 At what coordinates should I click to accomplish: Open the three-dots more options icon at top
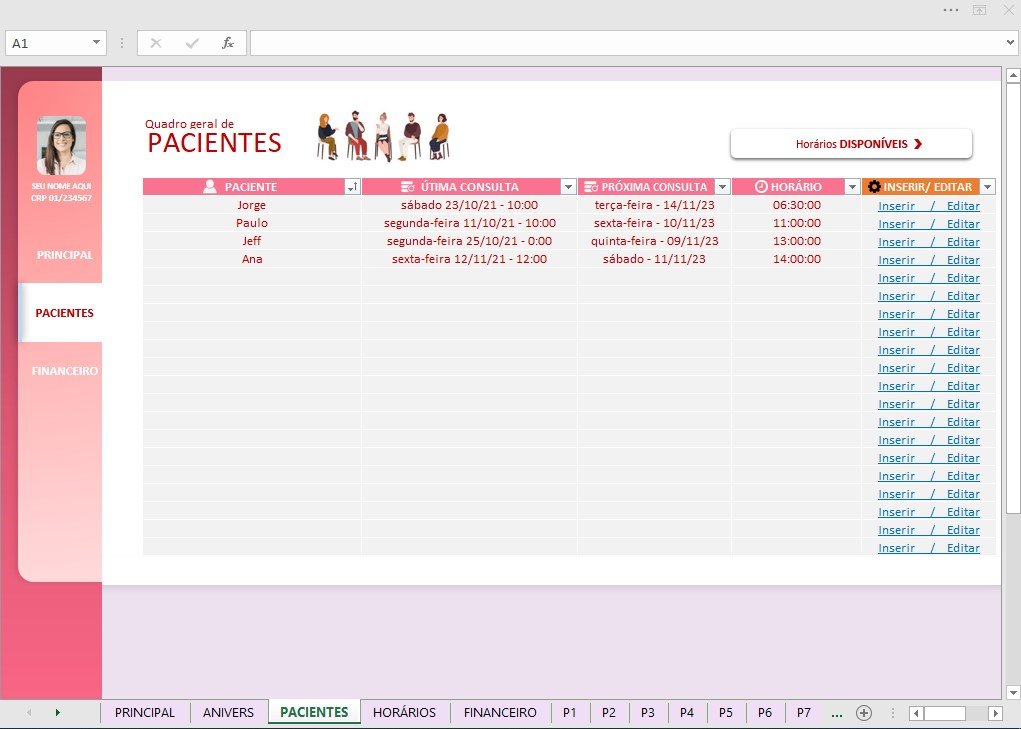tap(951, 10)
